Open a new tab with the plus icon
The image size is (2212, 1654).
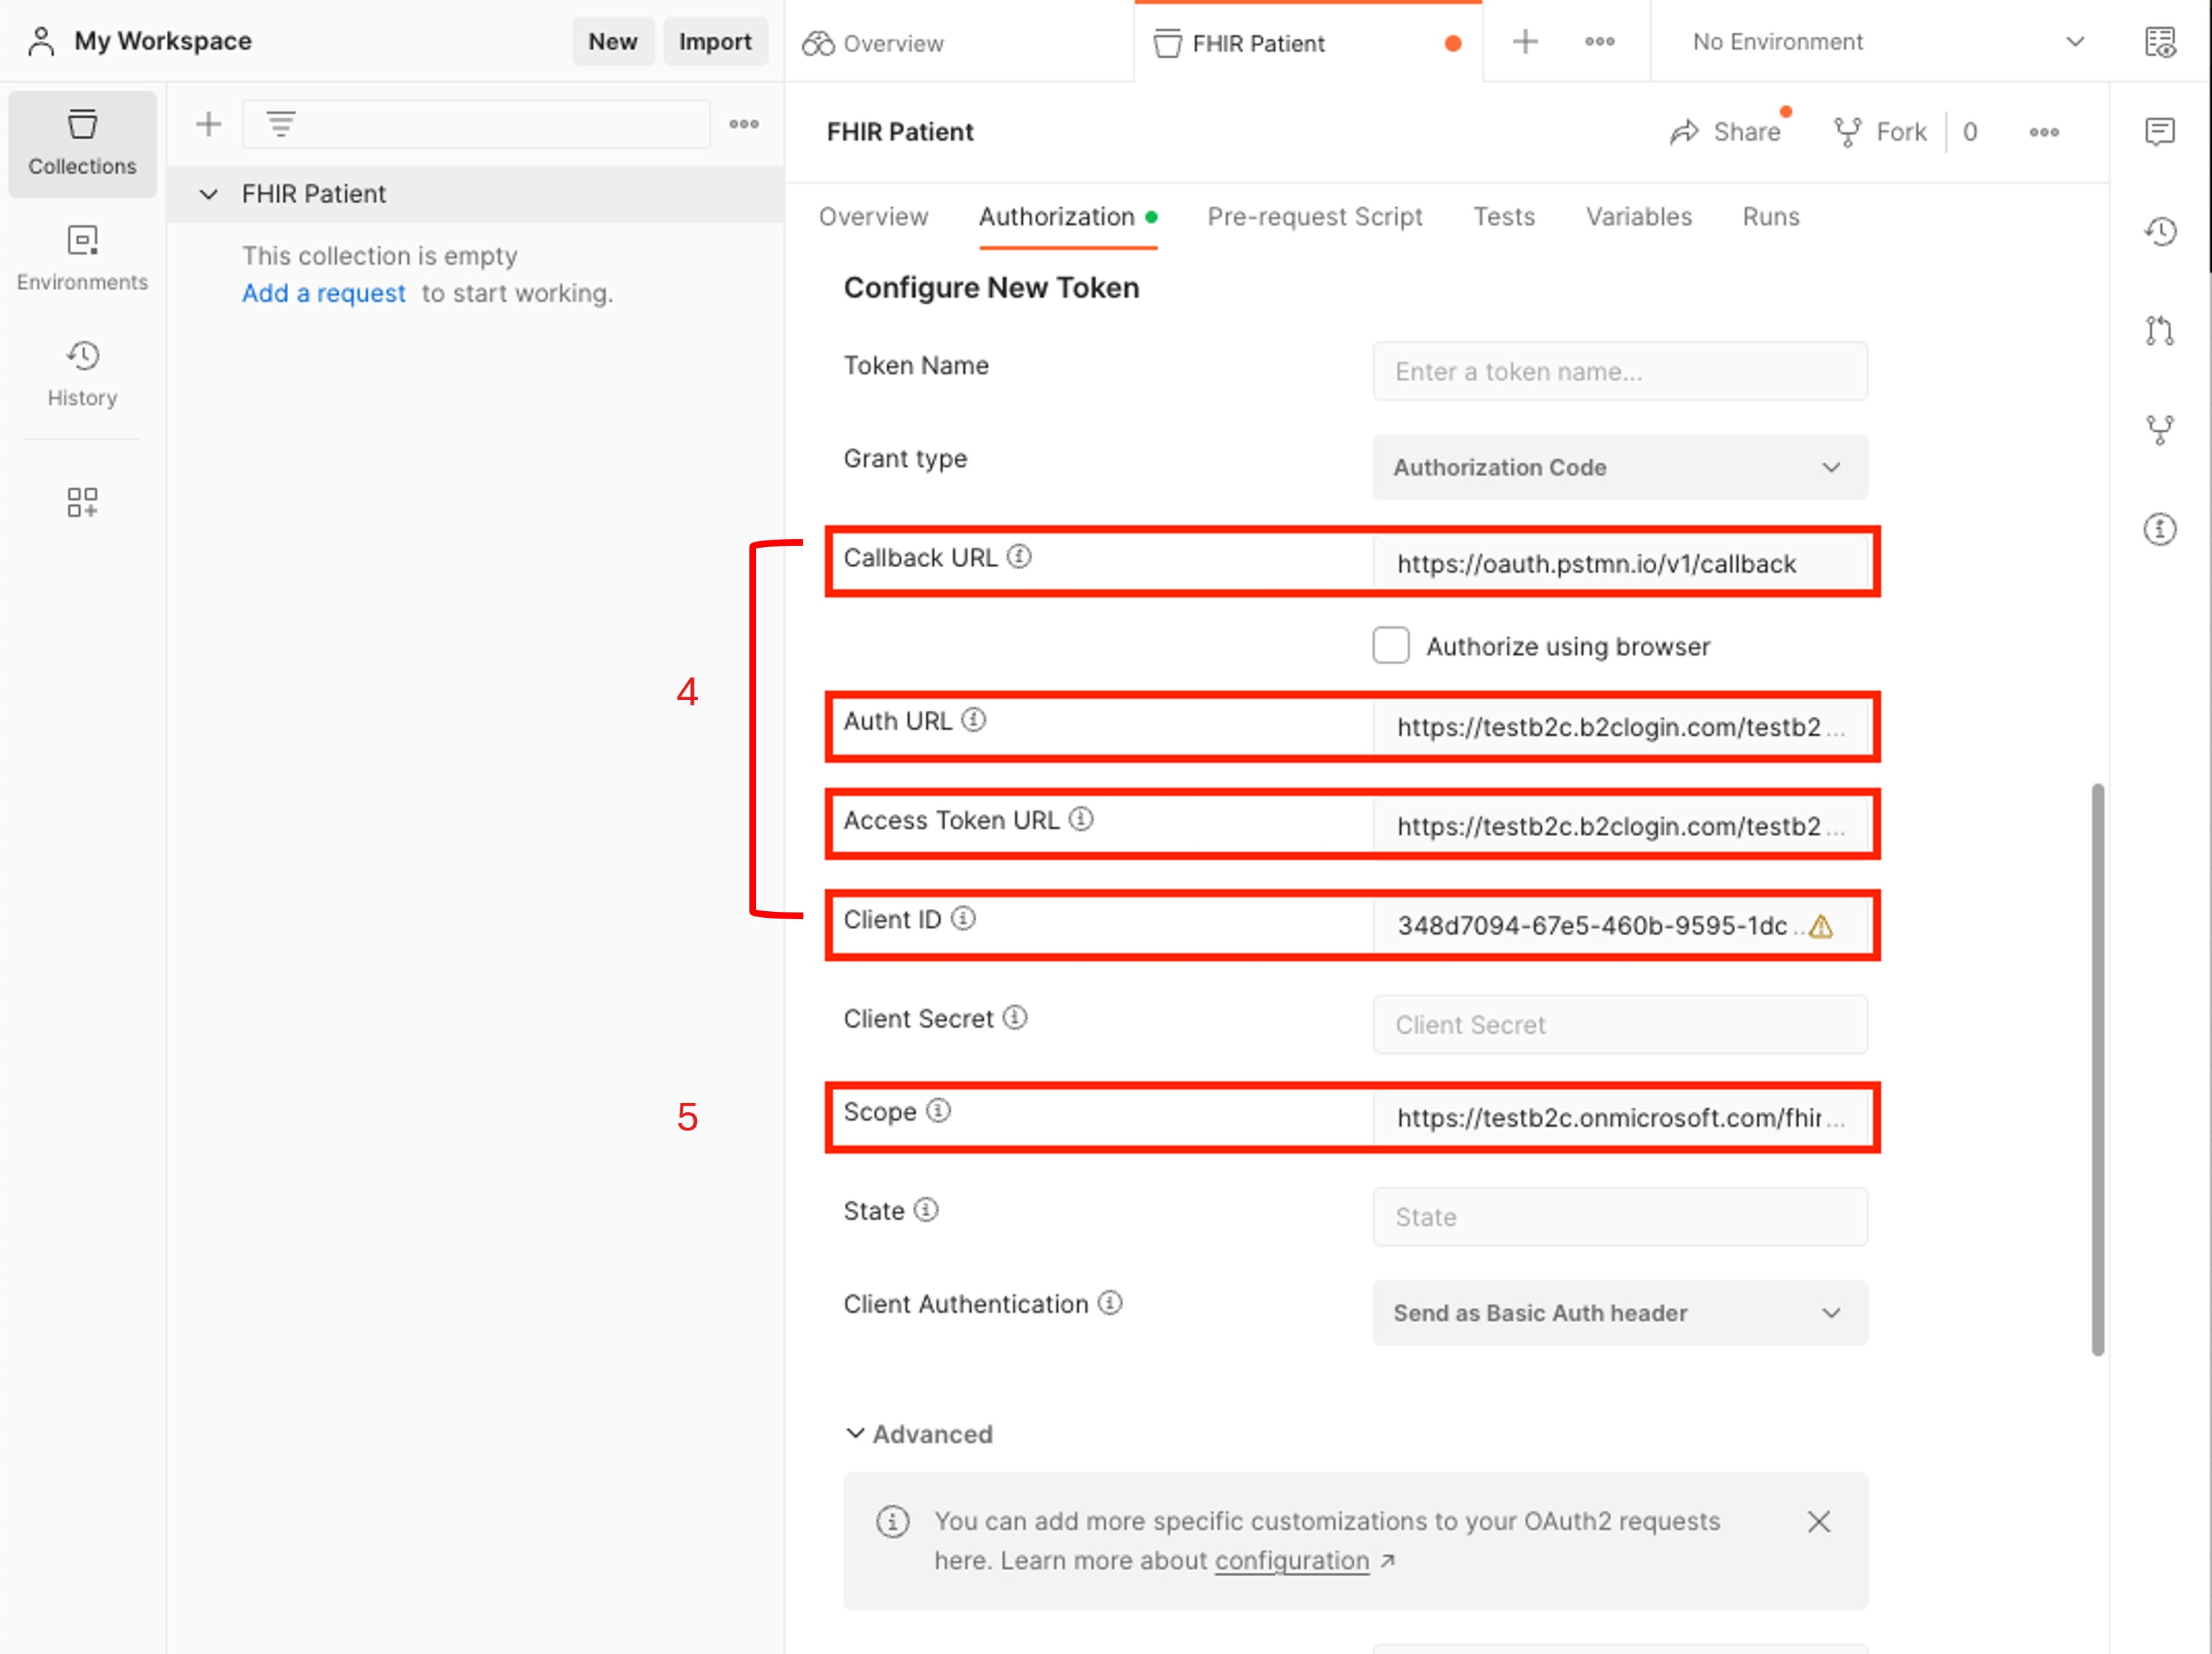(1525, 42)
